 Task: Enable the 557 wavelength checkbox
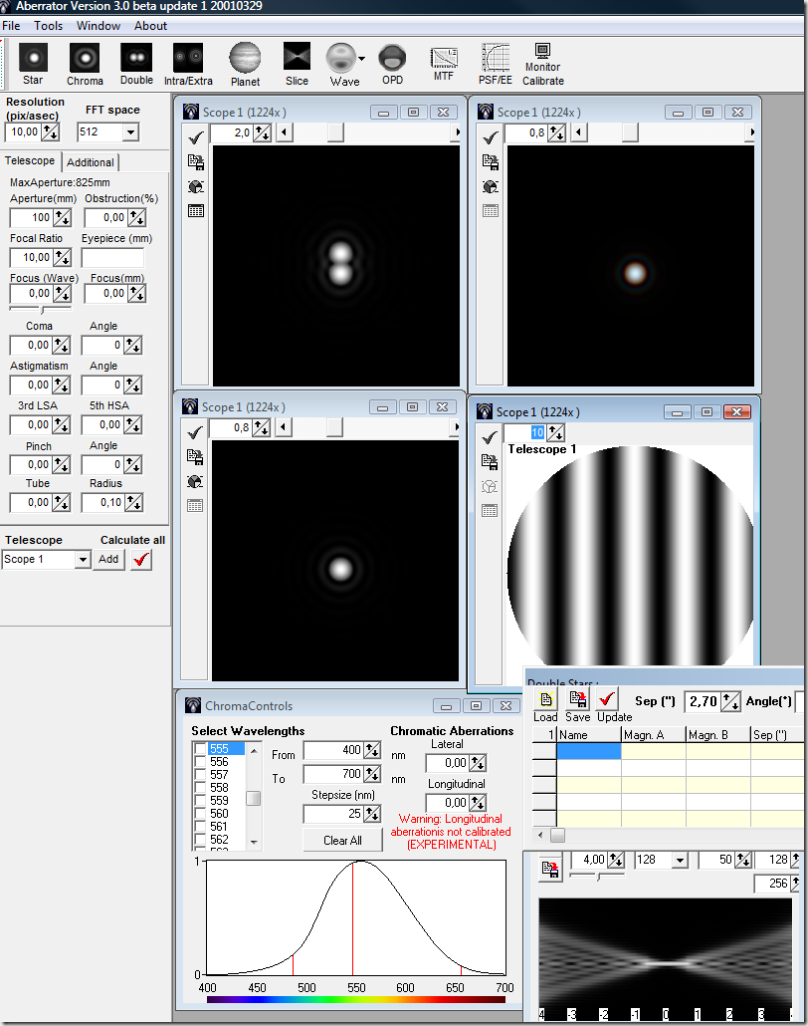[x=201, y=775]
